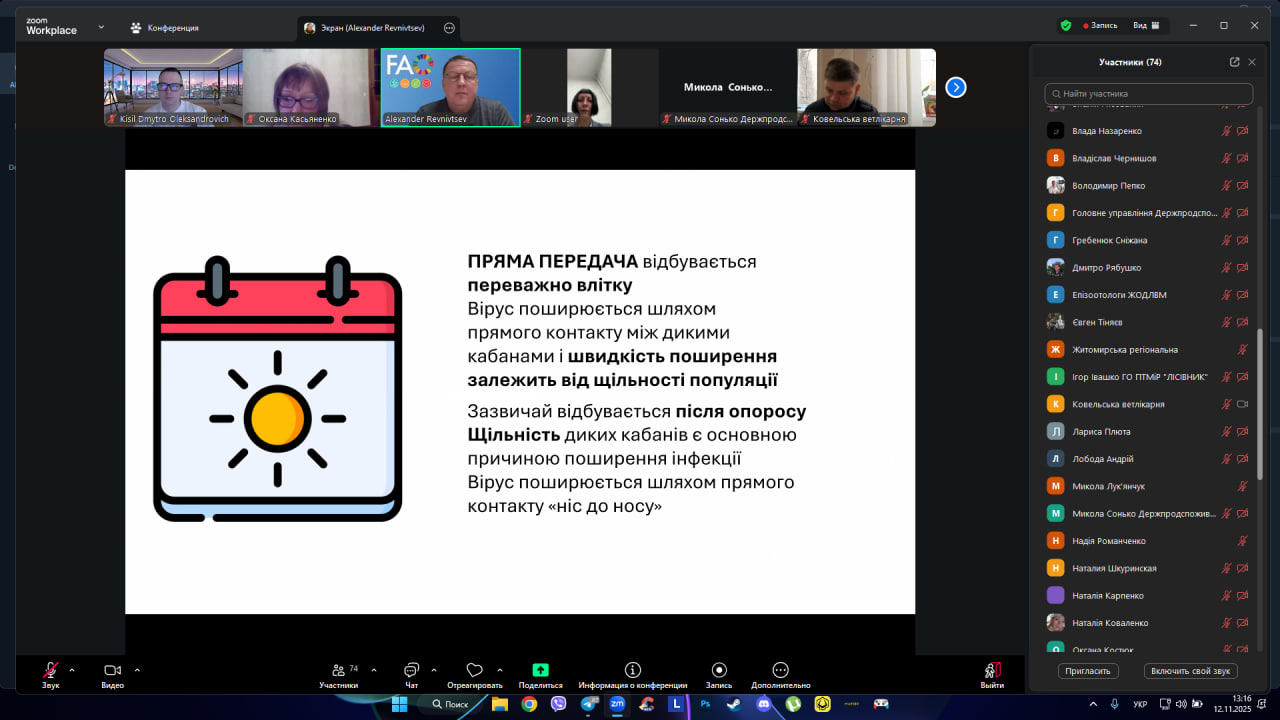This screenshot has width=1280, height=720.
Task: Expand video options arrow next to Видео
Action: coord(137,670)
